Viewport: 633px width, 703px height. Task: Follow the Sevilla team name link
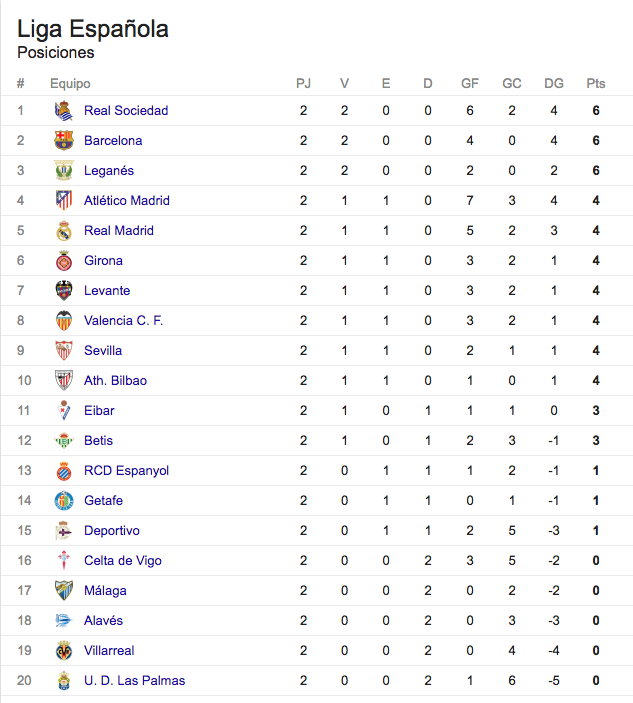coord(103,351)
